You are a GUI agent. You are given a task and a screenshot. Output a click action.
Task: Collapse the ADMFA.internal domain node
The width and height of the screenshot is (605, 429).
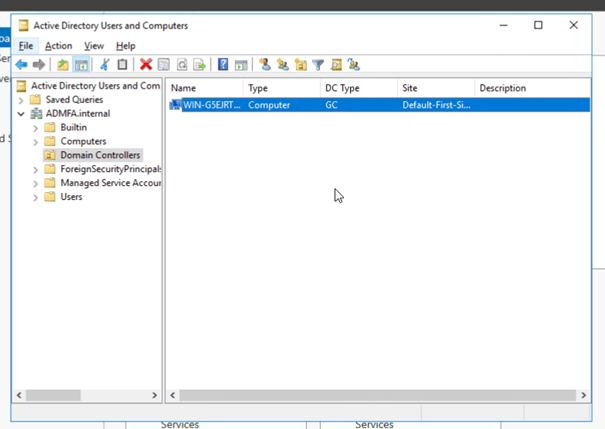click(22, 114)
